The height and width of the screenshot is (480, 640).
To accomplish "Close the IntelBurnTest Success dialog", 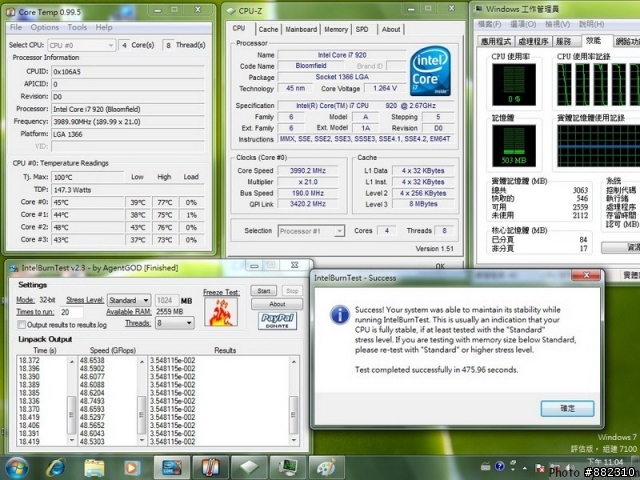I will coord(586,275).
